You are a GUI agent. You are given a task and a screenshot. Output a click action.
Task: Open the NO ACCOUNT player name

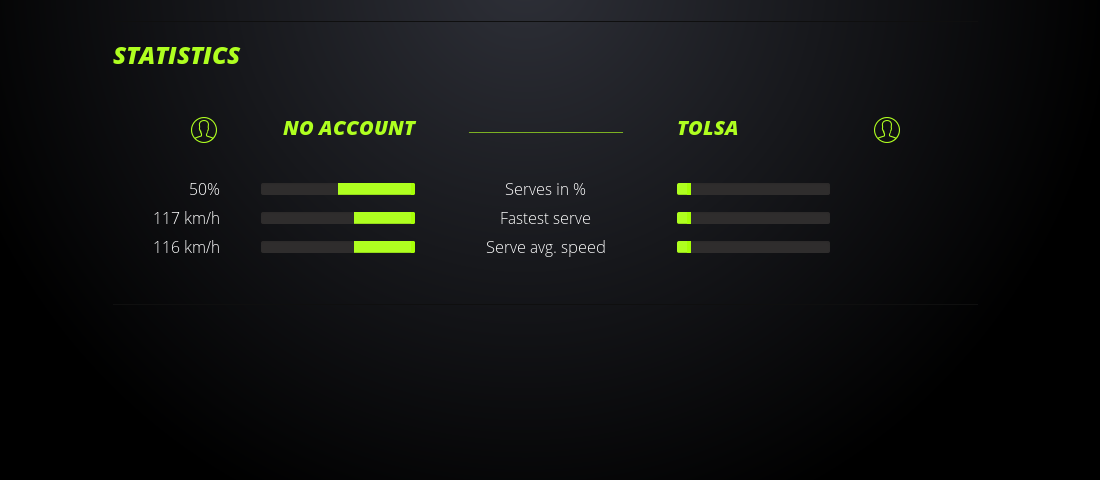click(x=349, y=128)
